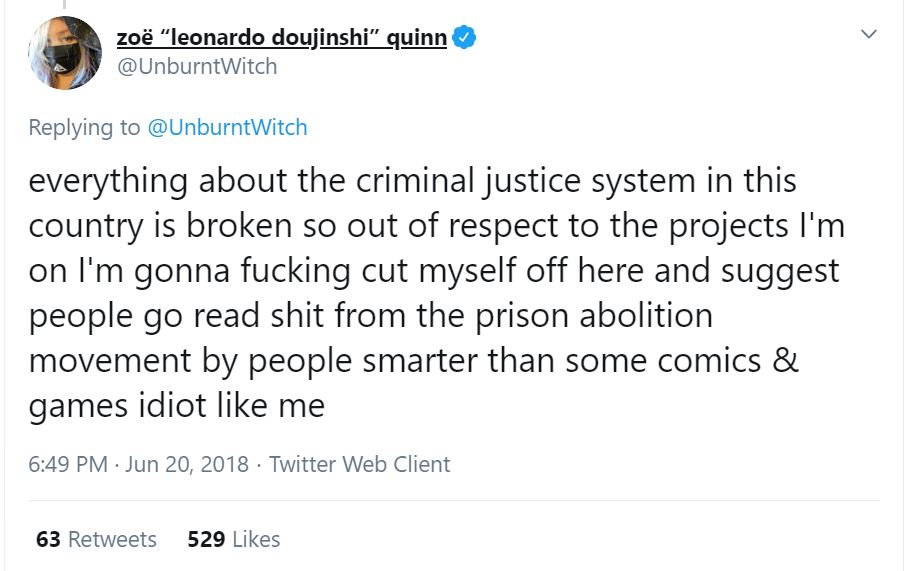View the Likes list
913x571 pixels.
pos(256,539)
